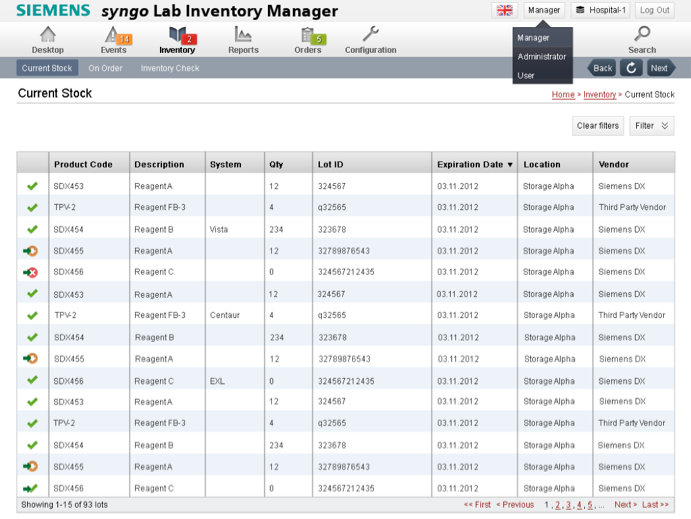The height and width of the screenshot is (519, 691).
Task: Sort by Expiration Date column arrow
Action: [510, 165]
